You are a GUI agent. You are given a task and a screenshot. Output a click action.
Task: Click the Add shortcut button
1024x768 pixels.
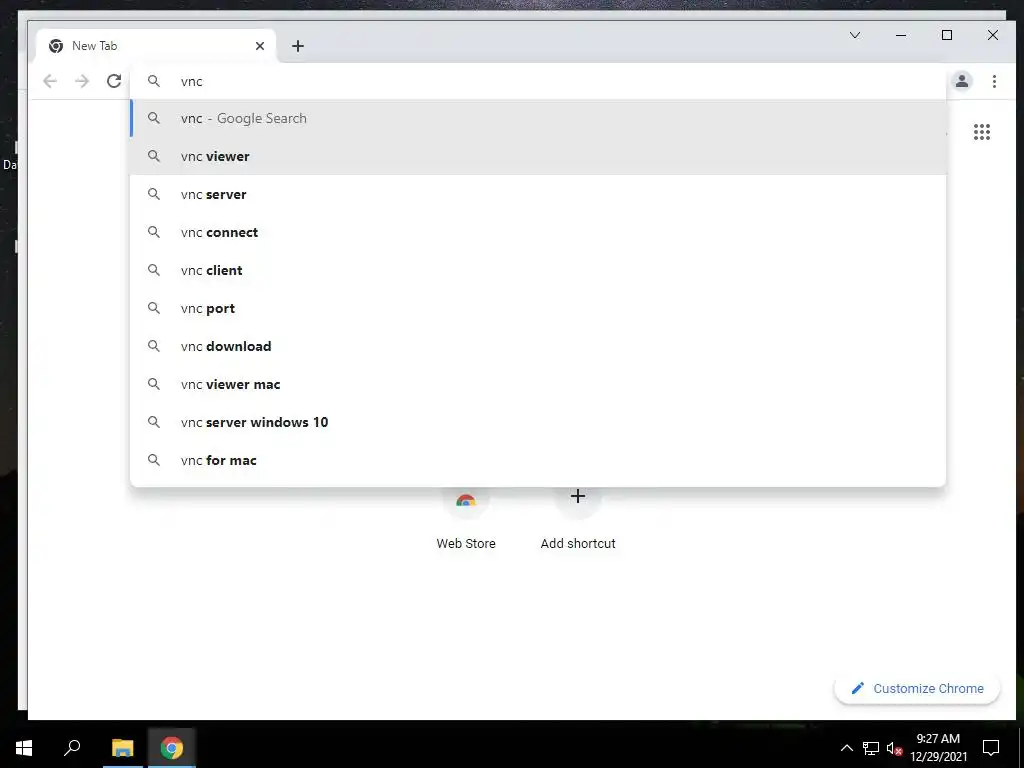[x=578, y=519]
